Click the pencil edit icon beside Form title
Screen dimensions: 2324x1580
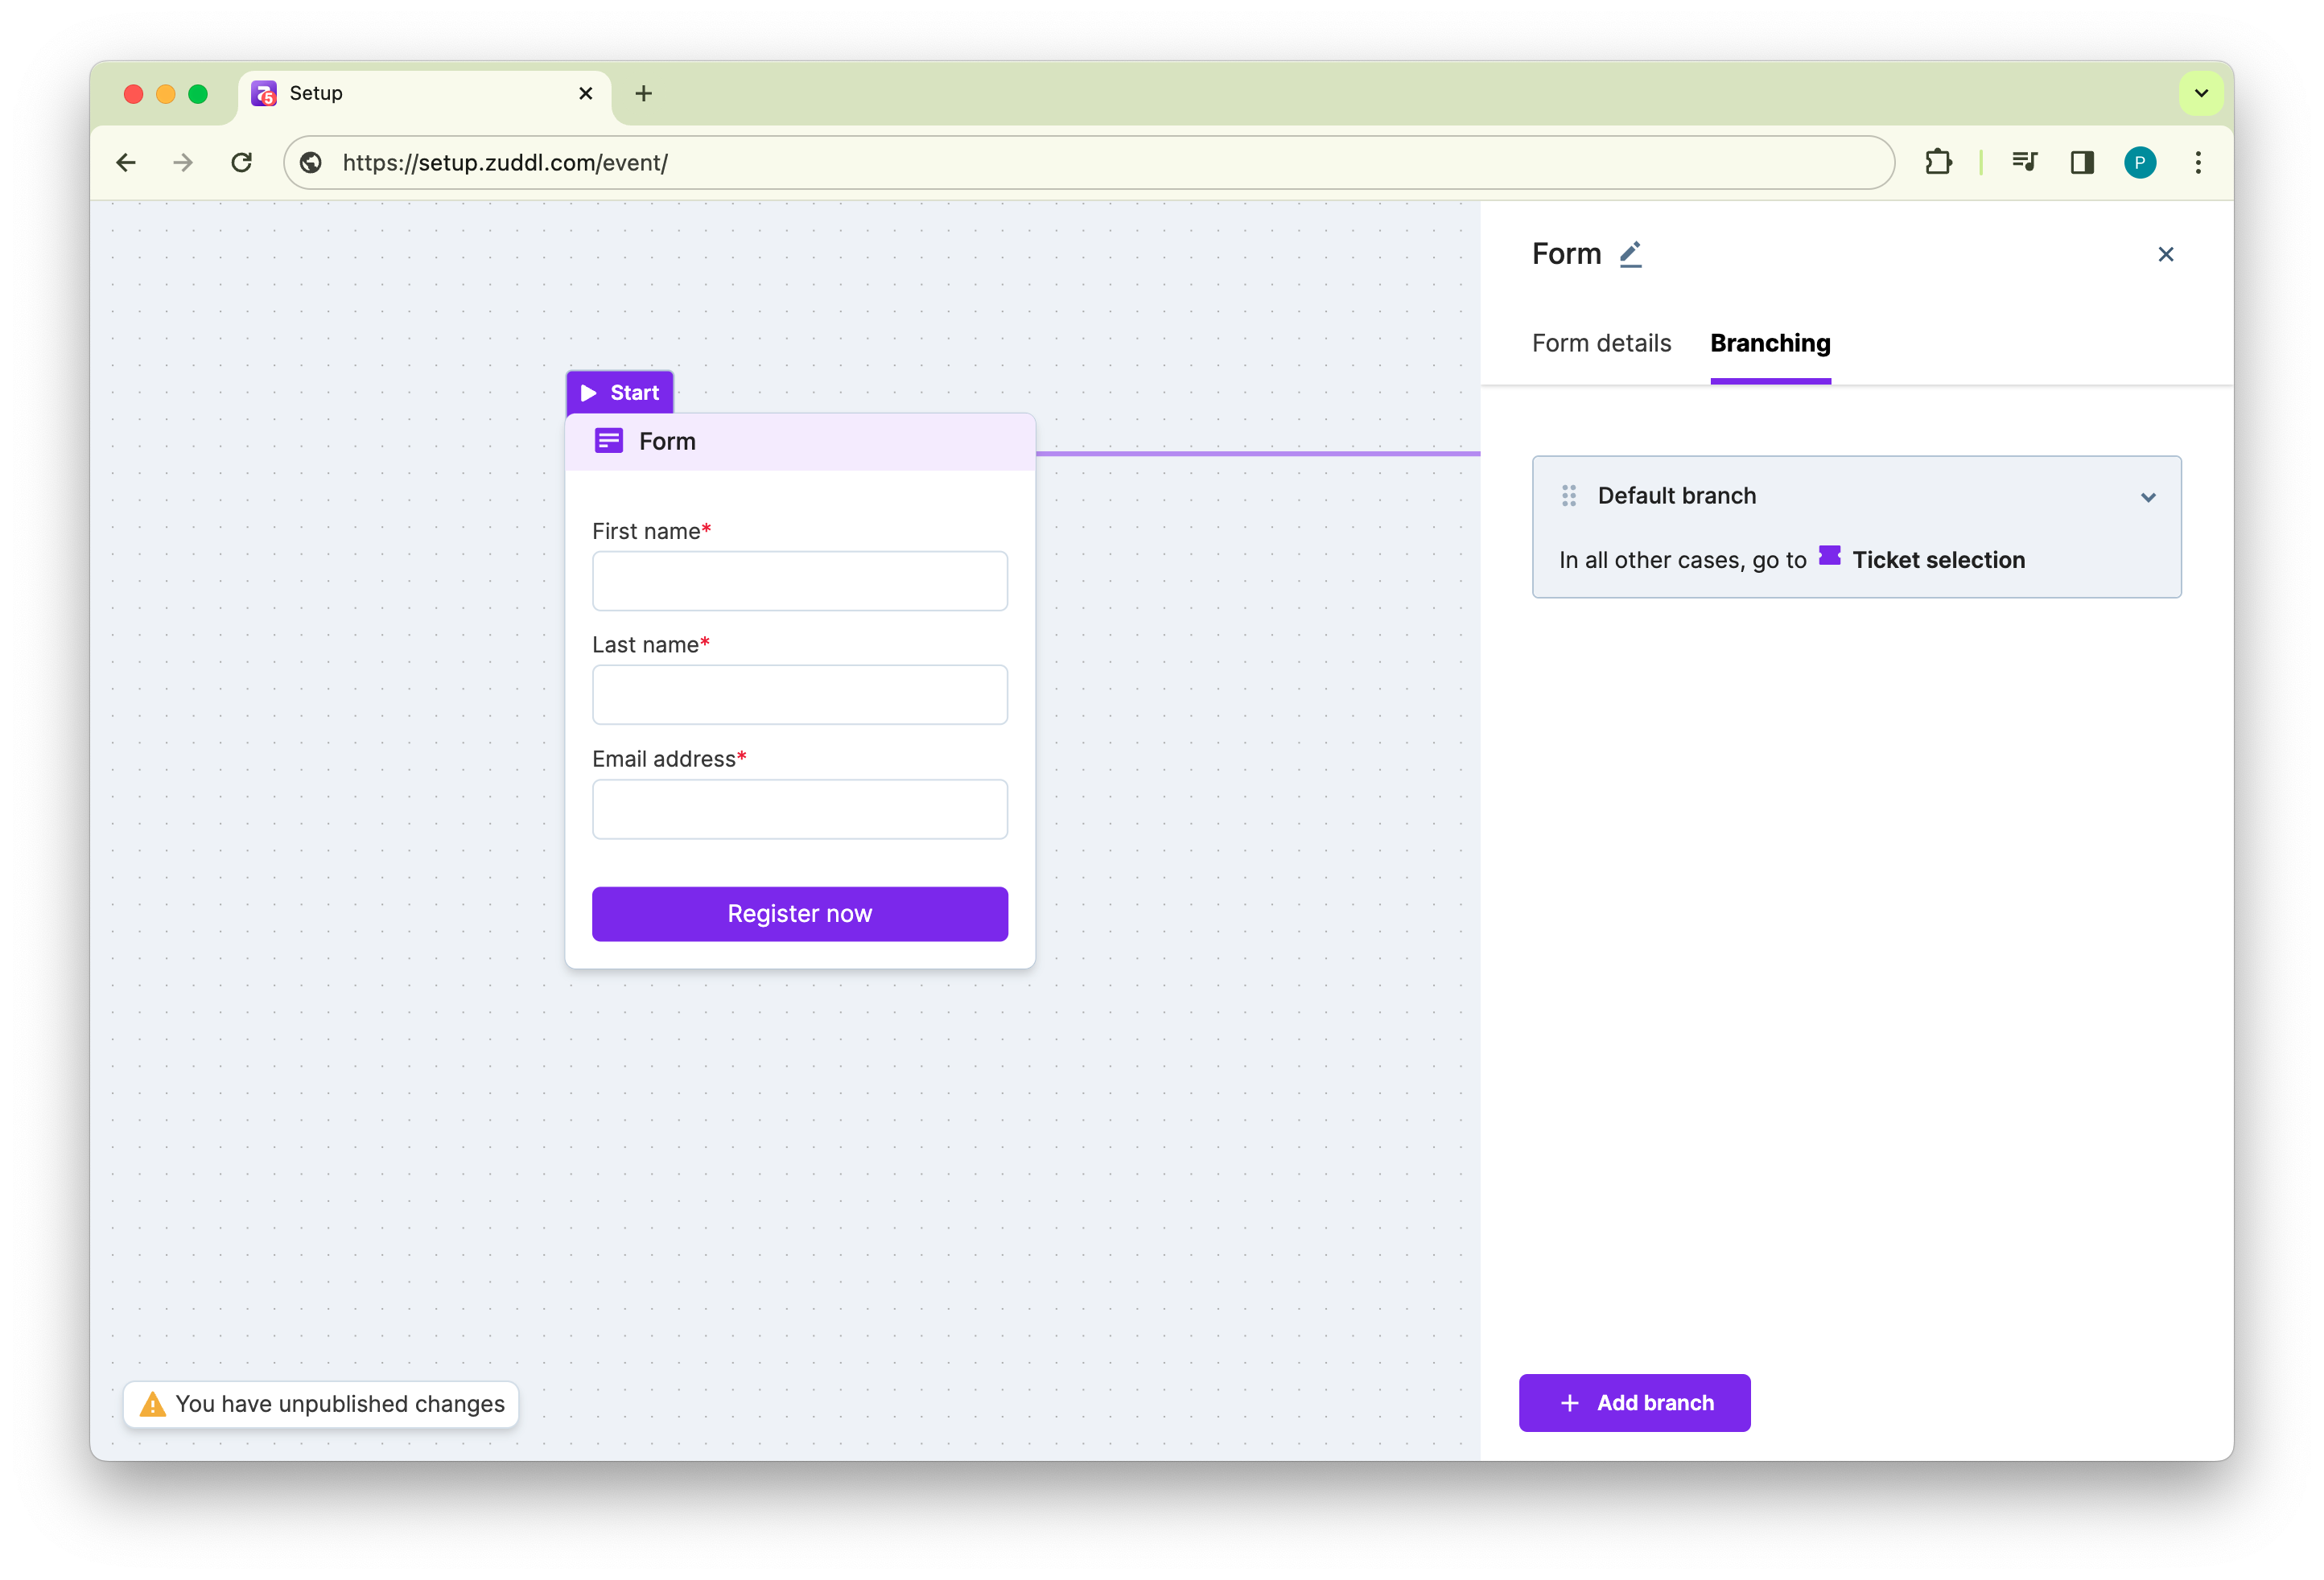pos(1630,254)
